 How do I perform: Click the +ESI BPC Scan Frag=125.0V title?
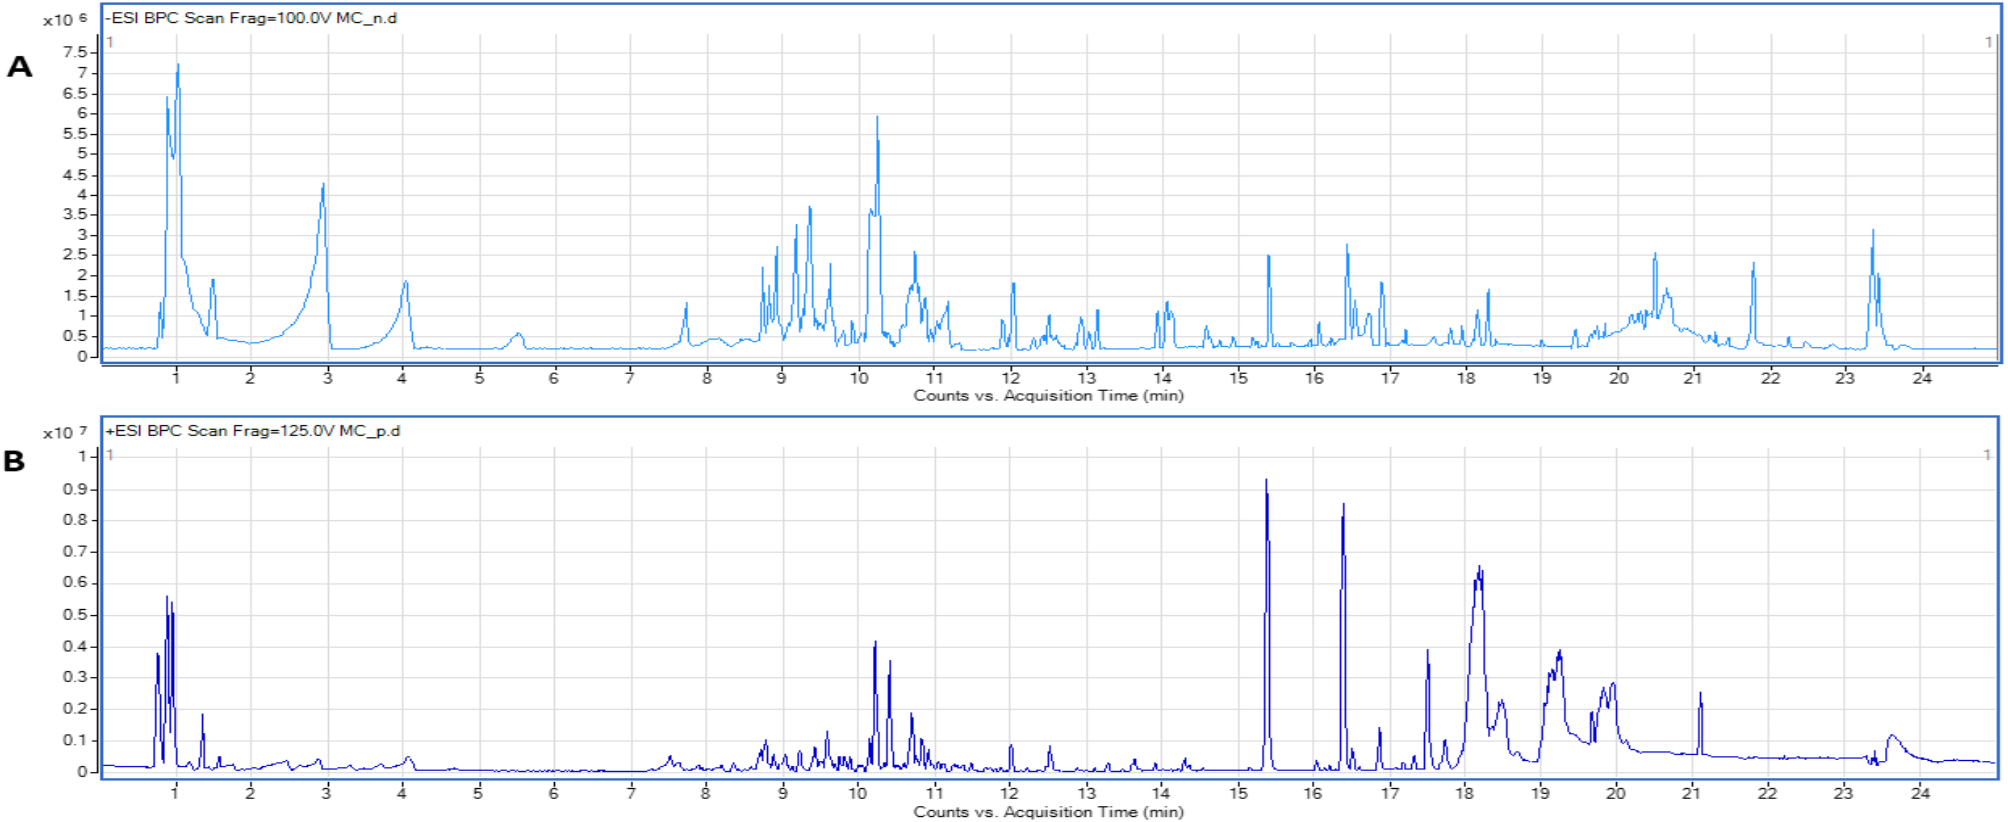click(x=253, y=431)
